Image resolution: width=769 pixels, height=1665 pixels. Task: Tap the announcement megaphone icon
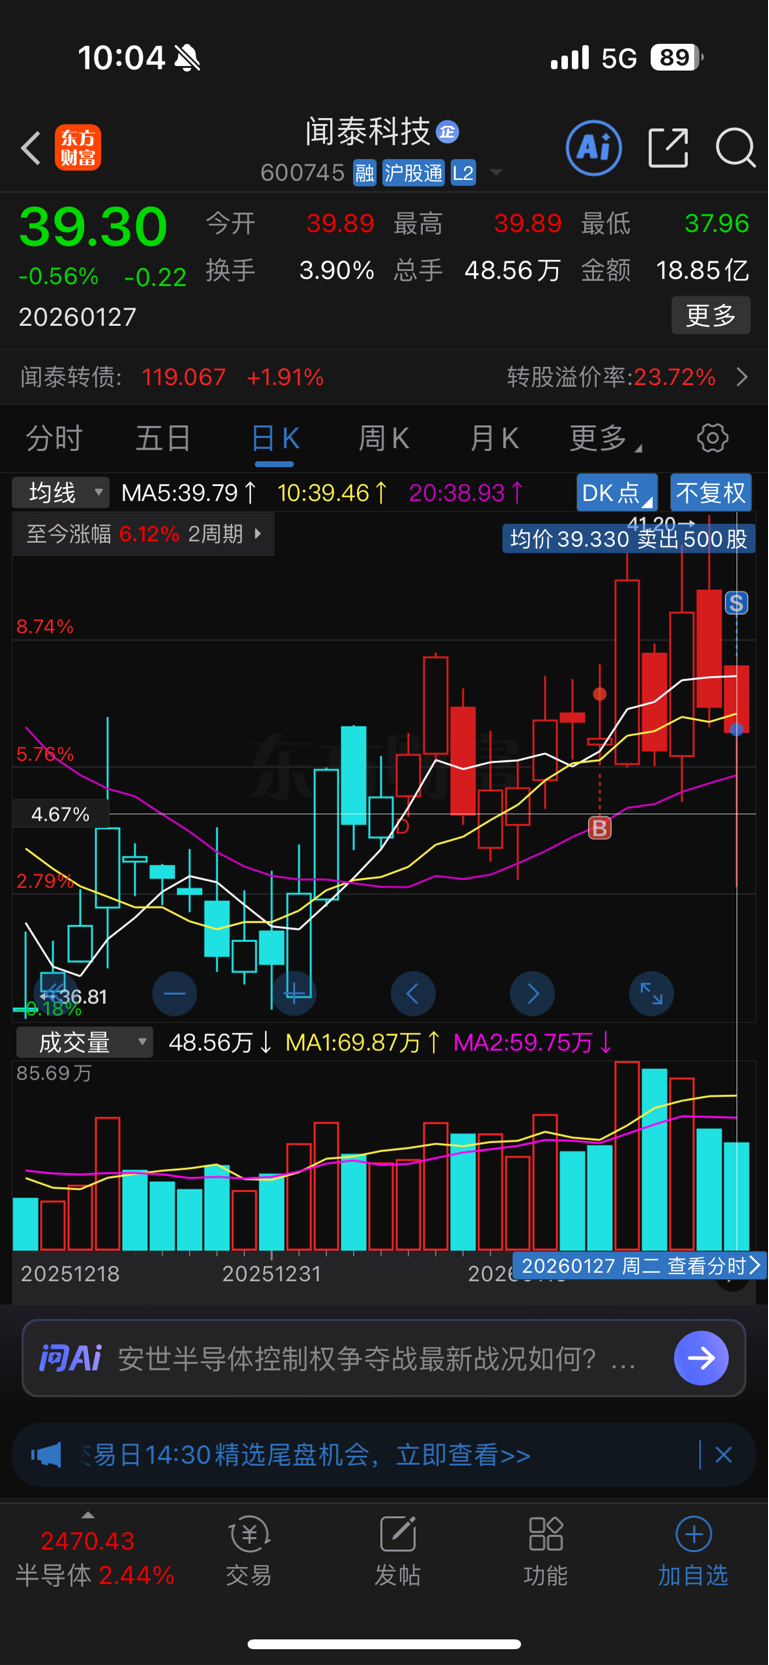click(x=46, y=1454)
